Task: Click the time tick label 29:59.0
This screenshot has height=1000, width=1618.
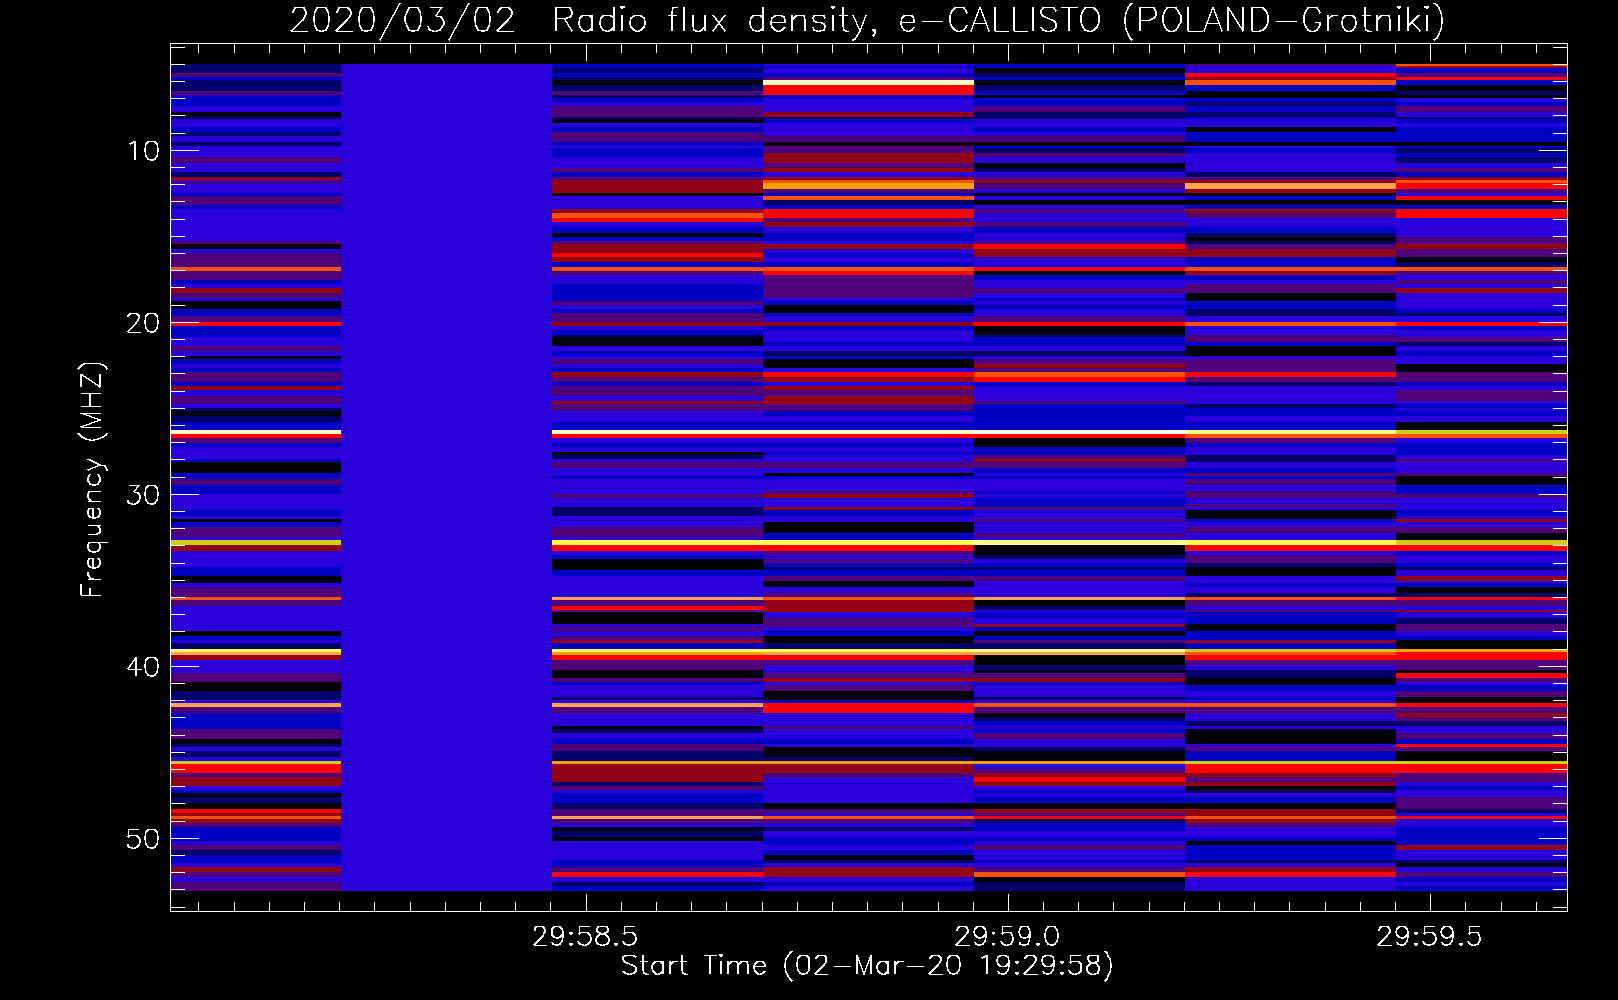Action: [x=1007, y=937]
